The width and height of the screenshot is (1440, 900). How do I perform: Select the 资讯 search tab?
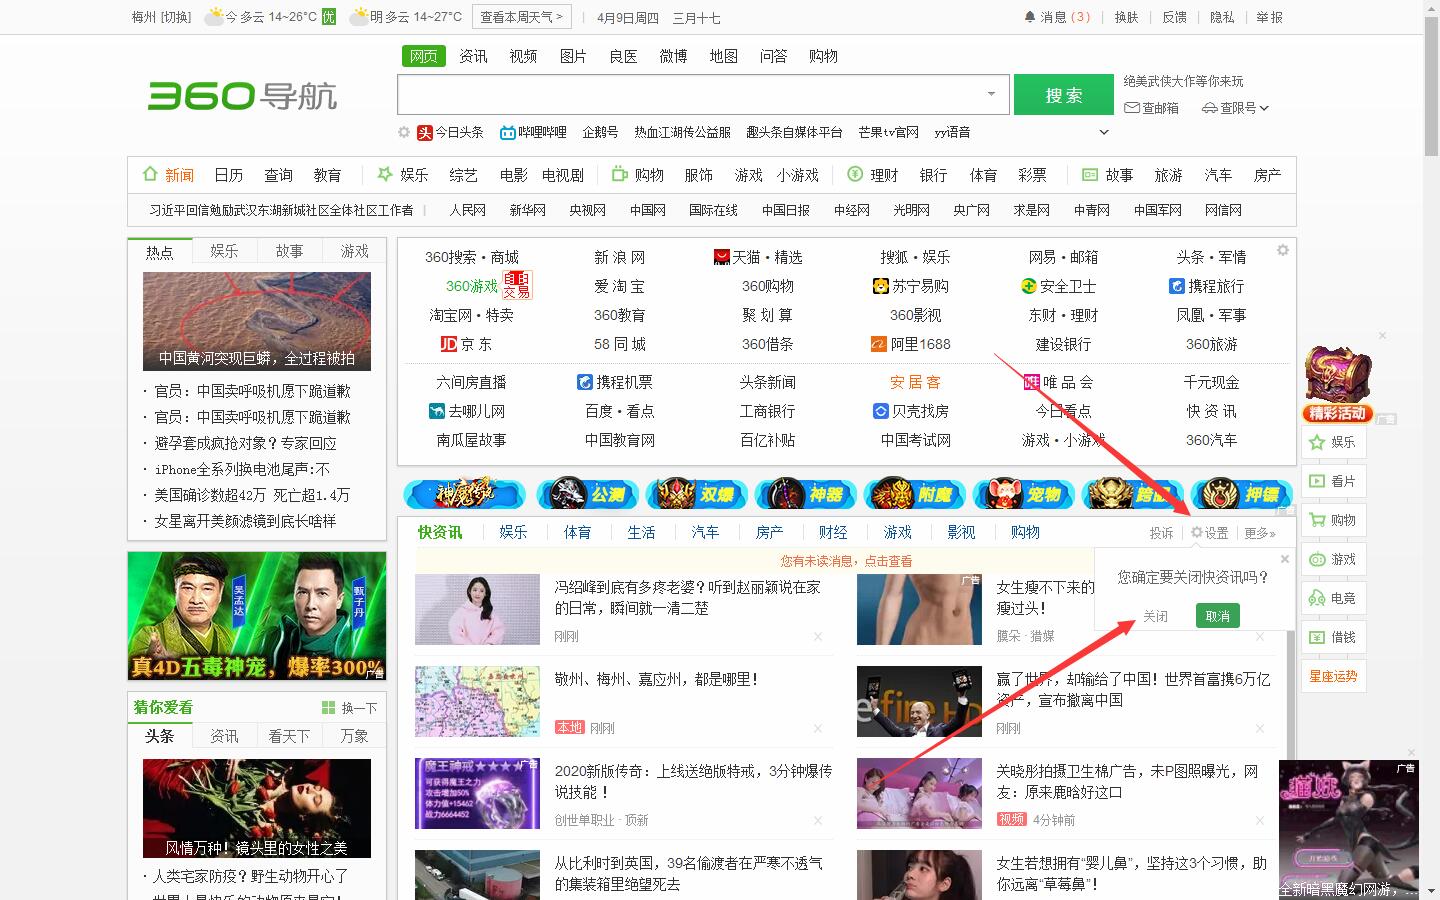click(473, 56)
